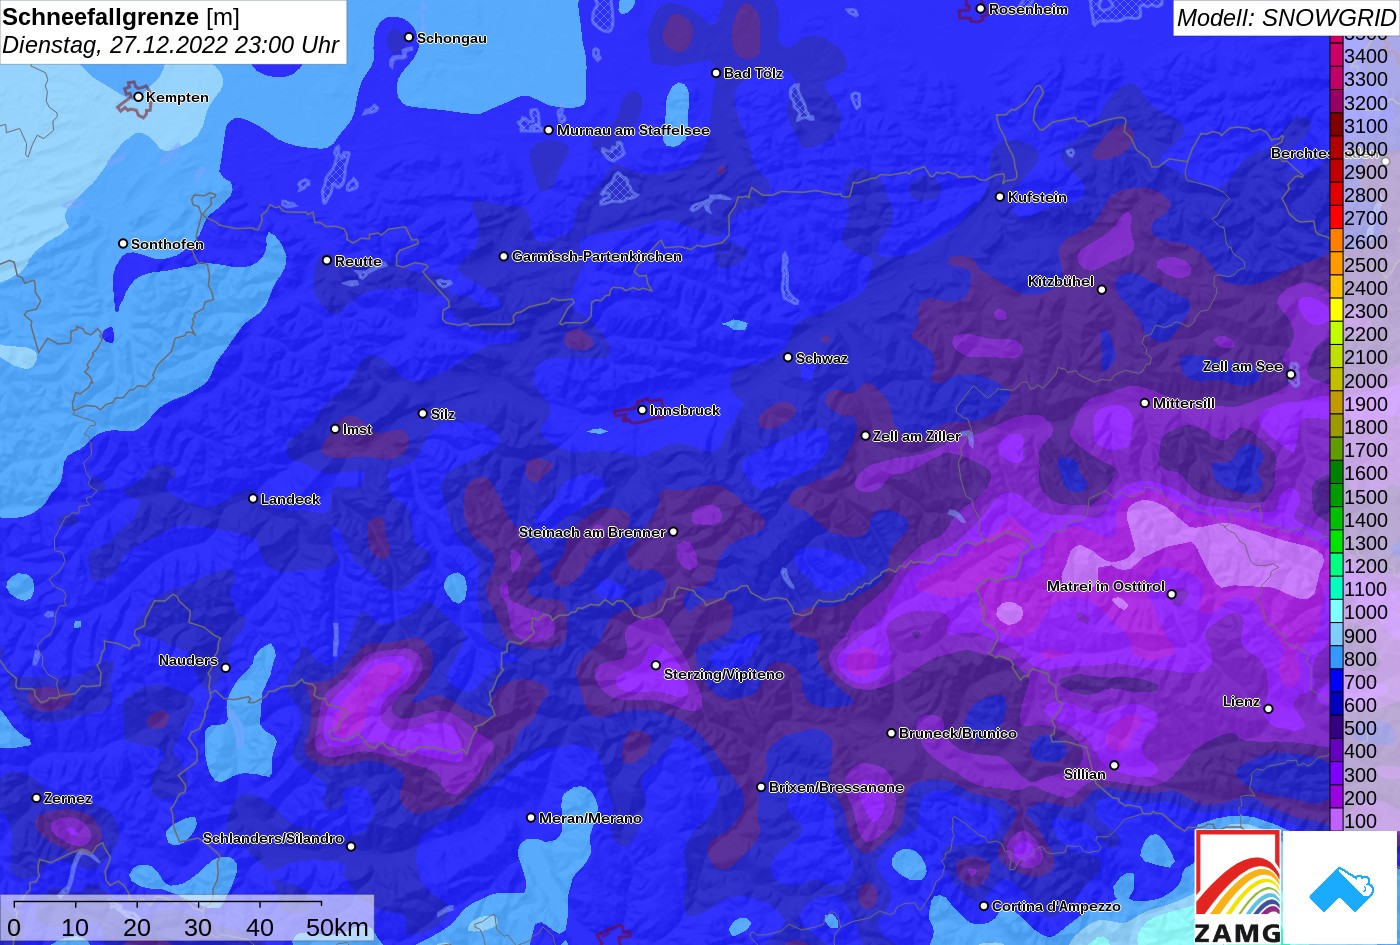Click the "Zell am See" label
Screen dimensions: 1400x945
[1242, 366]
